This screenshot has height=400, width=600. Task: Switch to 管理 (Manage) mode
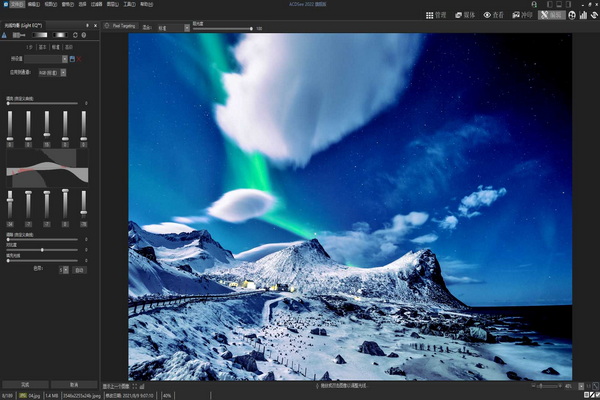(x=436, y=15)
